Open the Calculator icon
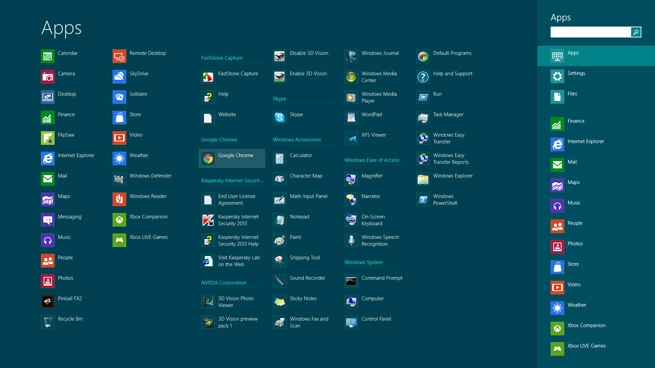The height and width of the screenshot is (368, 655). pyautogui.click(x=279, y=158)
